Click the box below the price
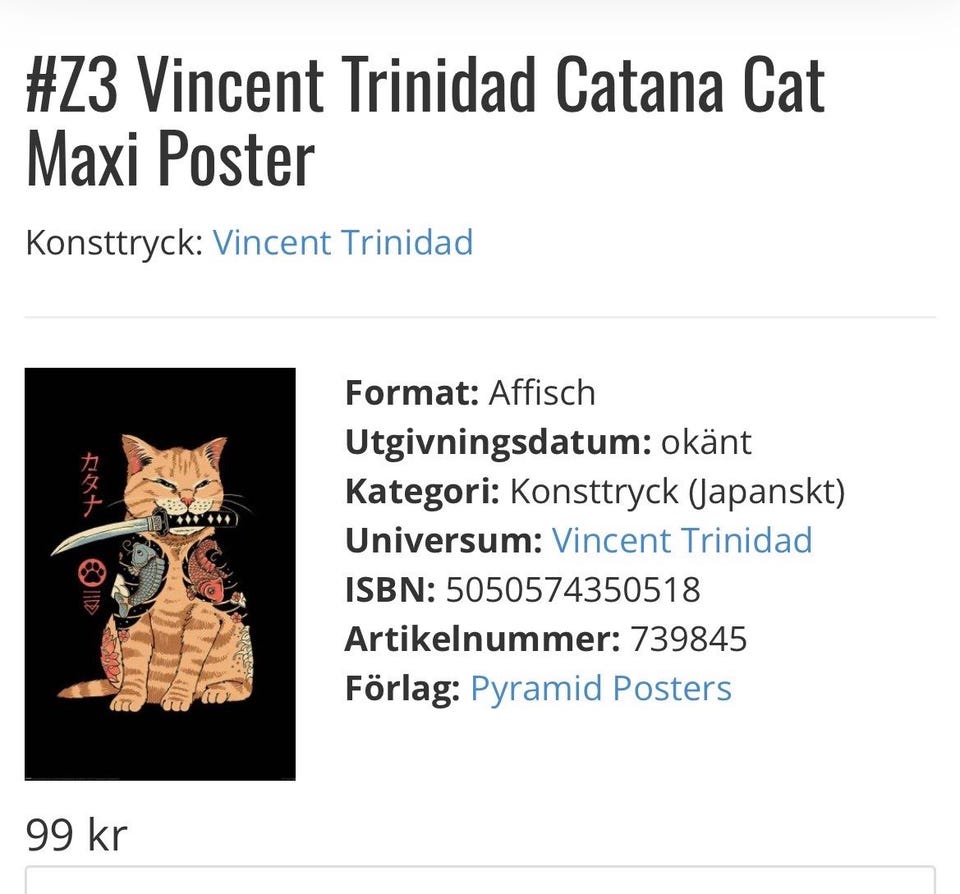This screenshot has height=894, width=960. coord(480,880)
